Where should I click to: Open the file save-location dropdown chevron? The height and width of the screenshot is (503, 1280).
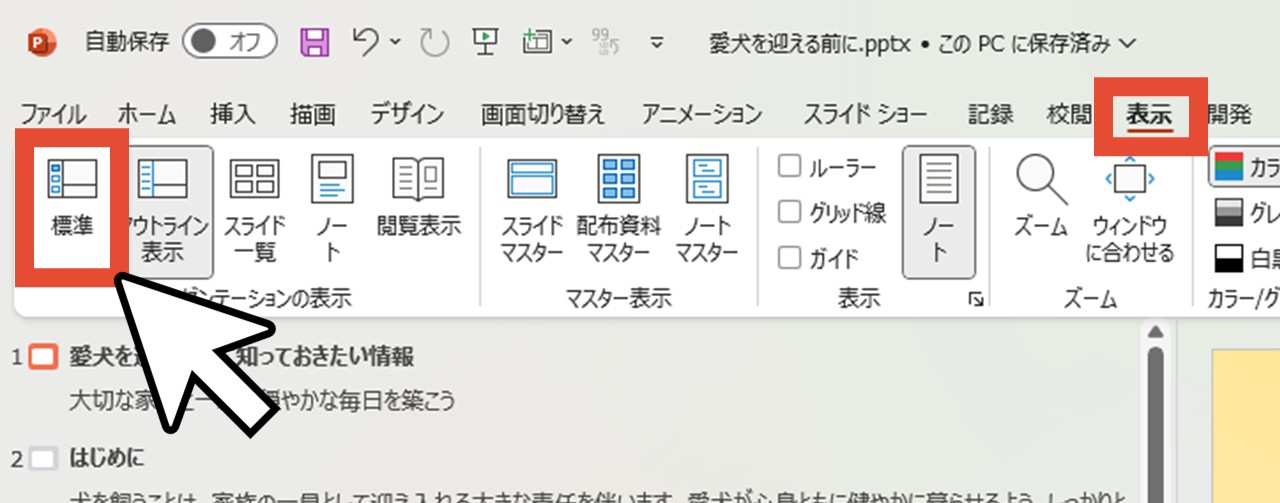pos(1129,43)
